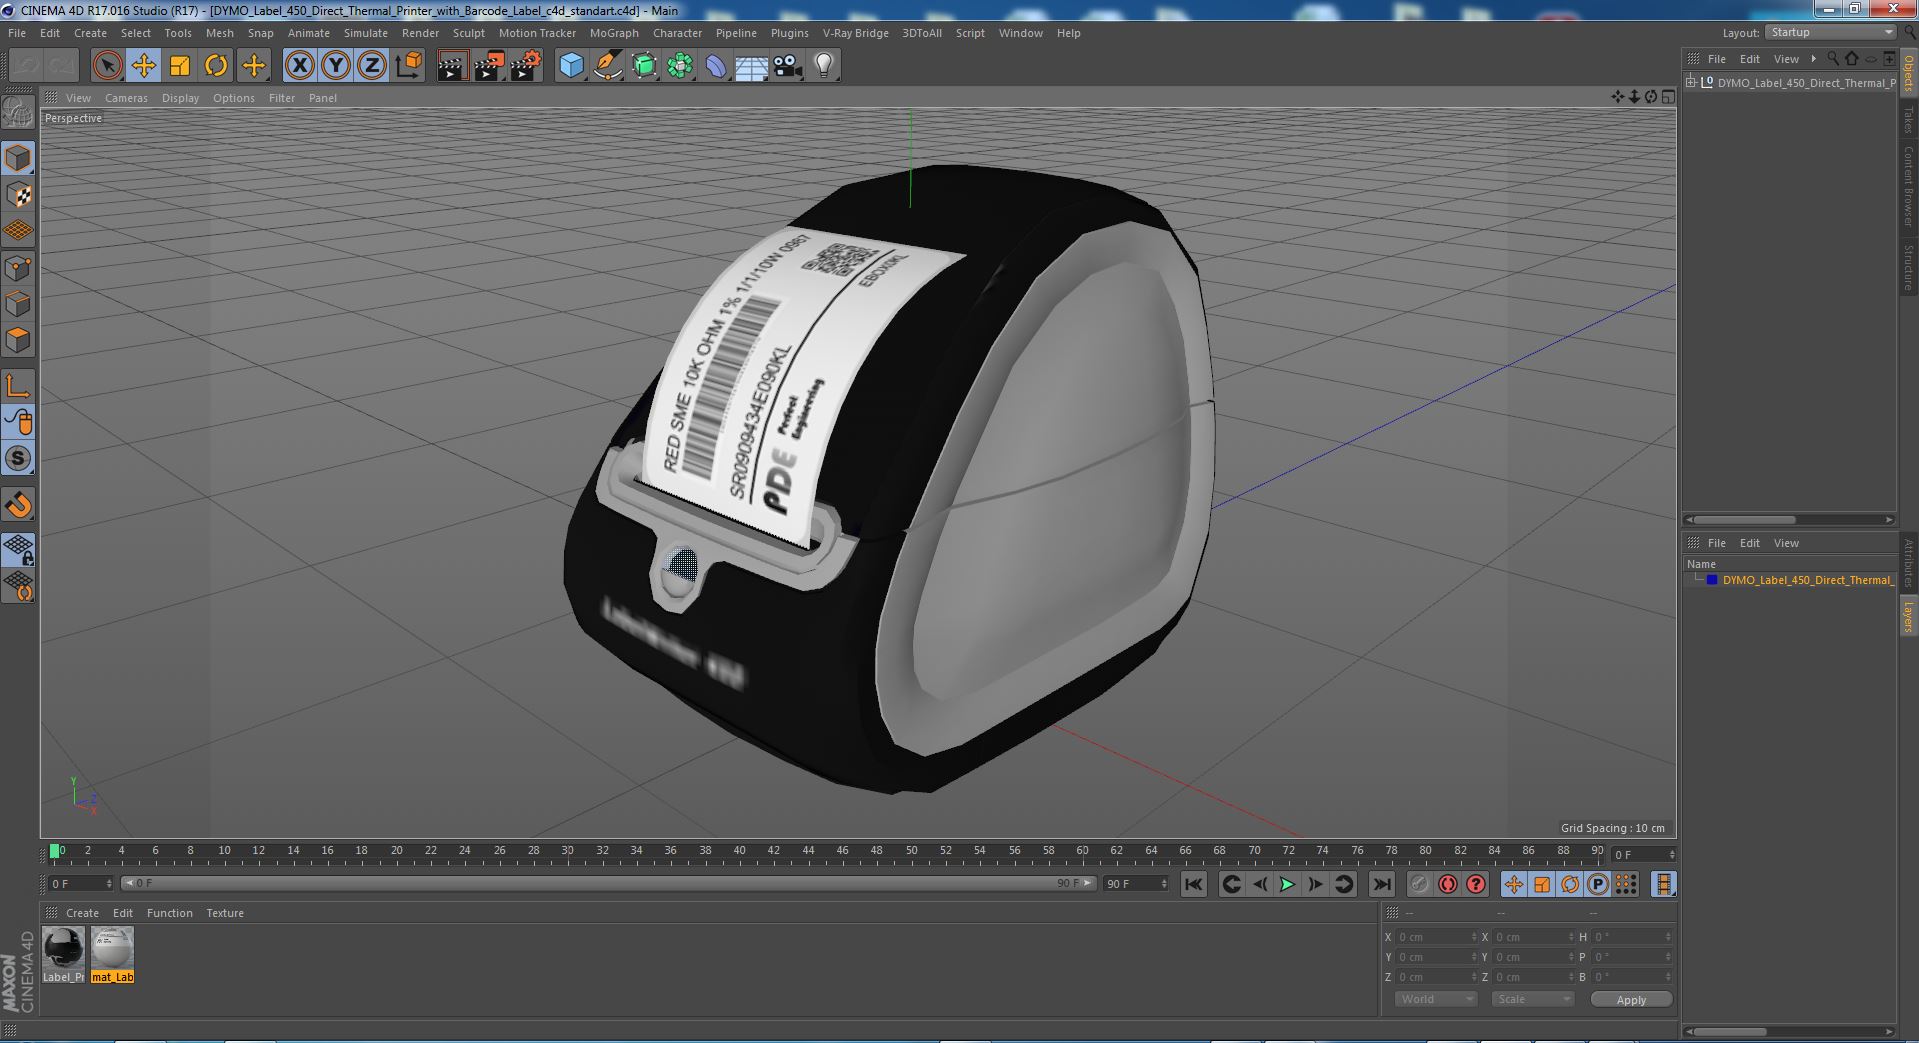Toggle Autokeying button
The height and width of the screenshot is (1043, 1919).
coord(1448,884)
